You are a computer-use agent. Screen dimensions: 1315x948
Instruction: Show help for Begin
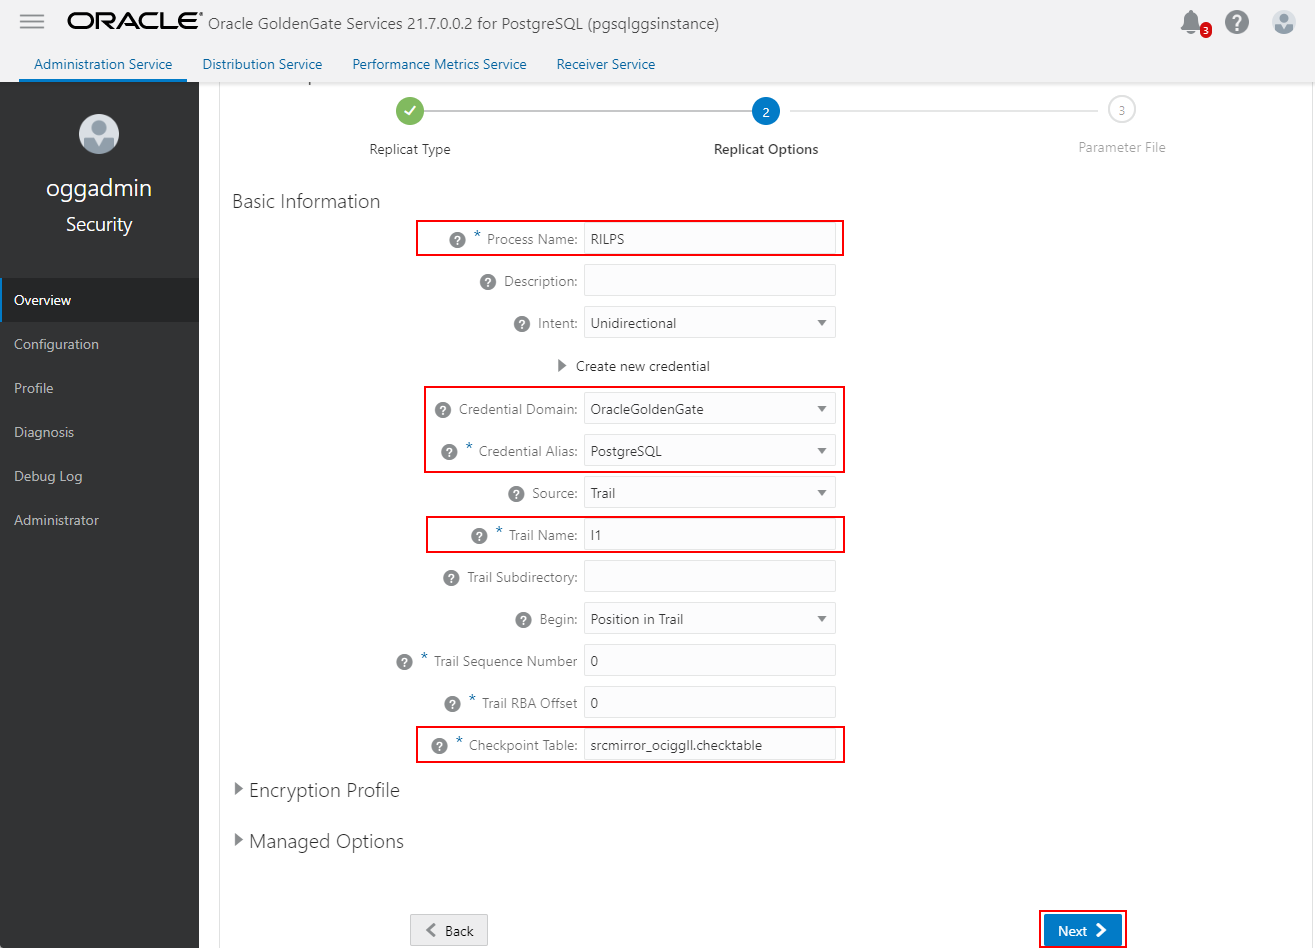(523, 620)
